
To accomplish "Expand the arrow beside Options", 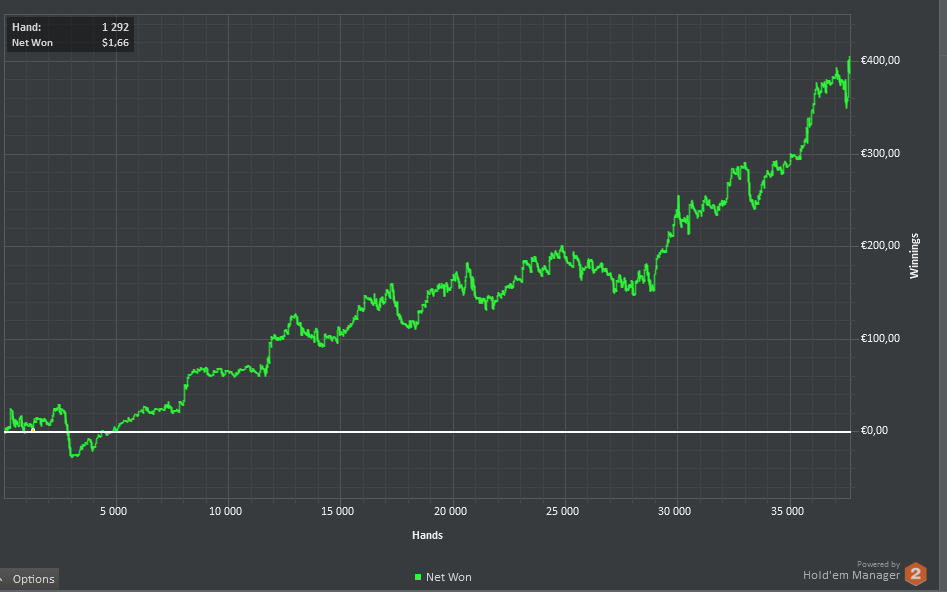I will pos(2,578).
